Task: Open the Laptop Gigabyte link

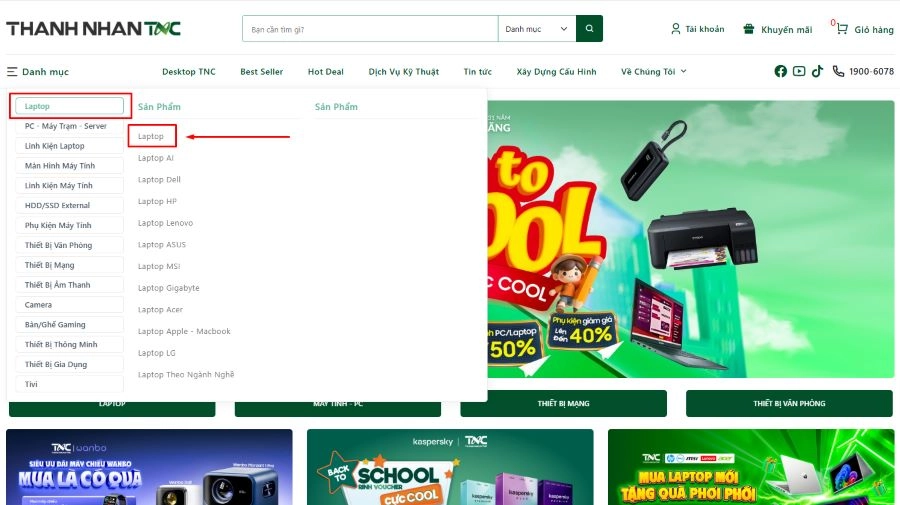Action: point(169,288)
